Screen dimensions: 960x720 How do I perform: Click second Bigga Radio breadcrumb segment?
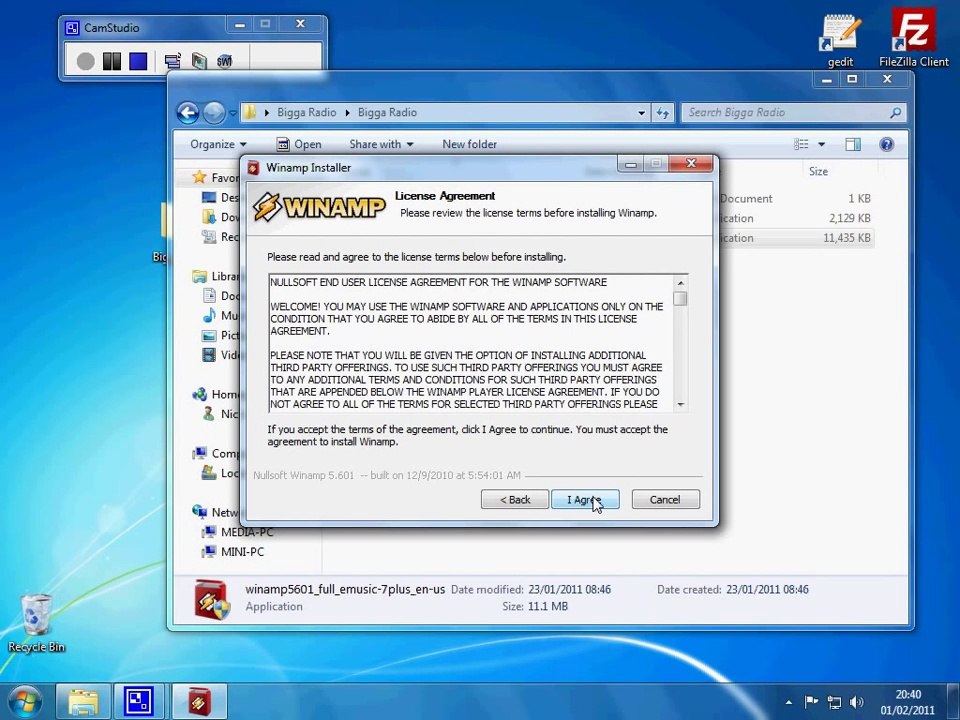coord(387,113)
